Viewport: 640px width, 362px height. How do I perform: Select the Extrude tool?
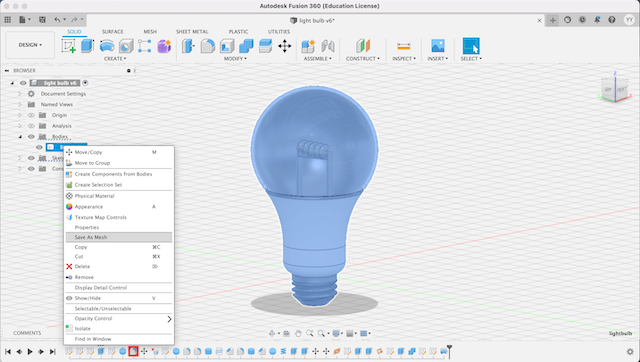point(87,46)
